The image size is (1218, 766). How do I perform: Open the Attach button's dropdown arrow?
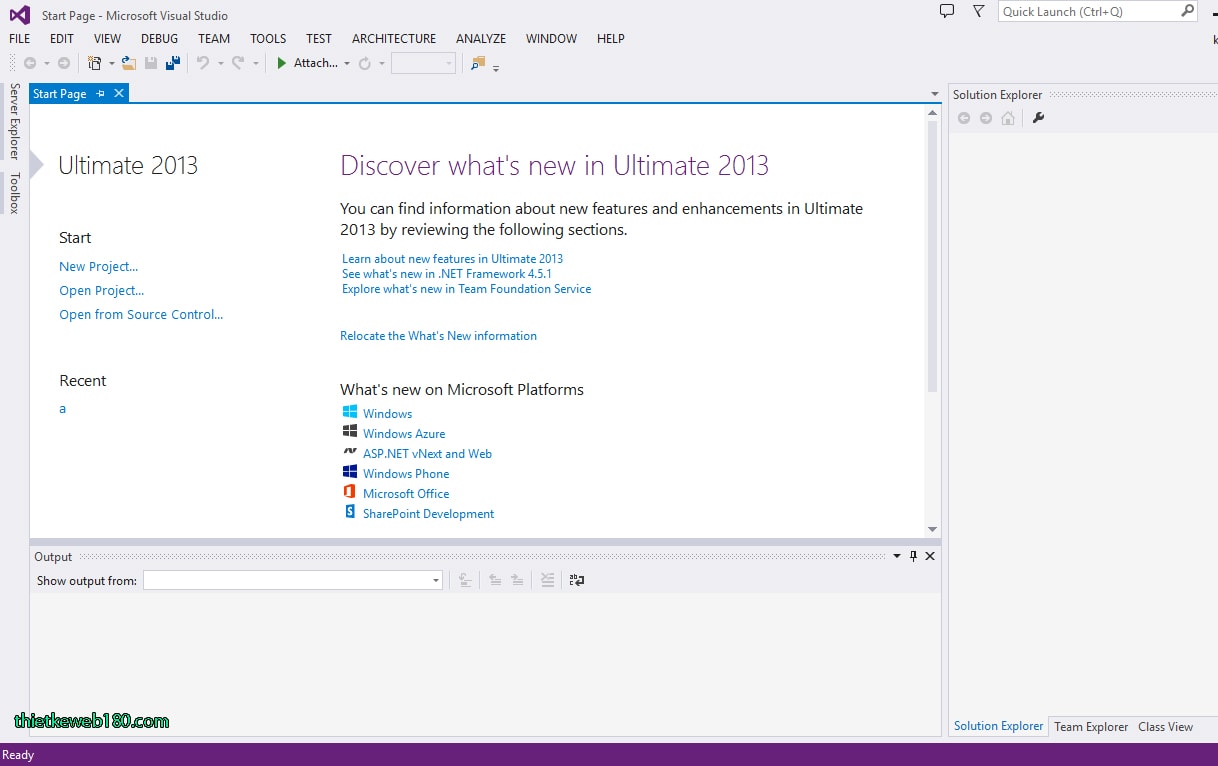[346, 62]
